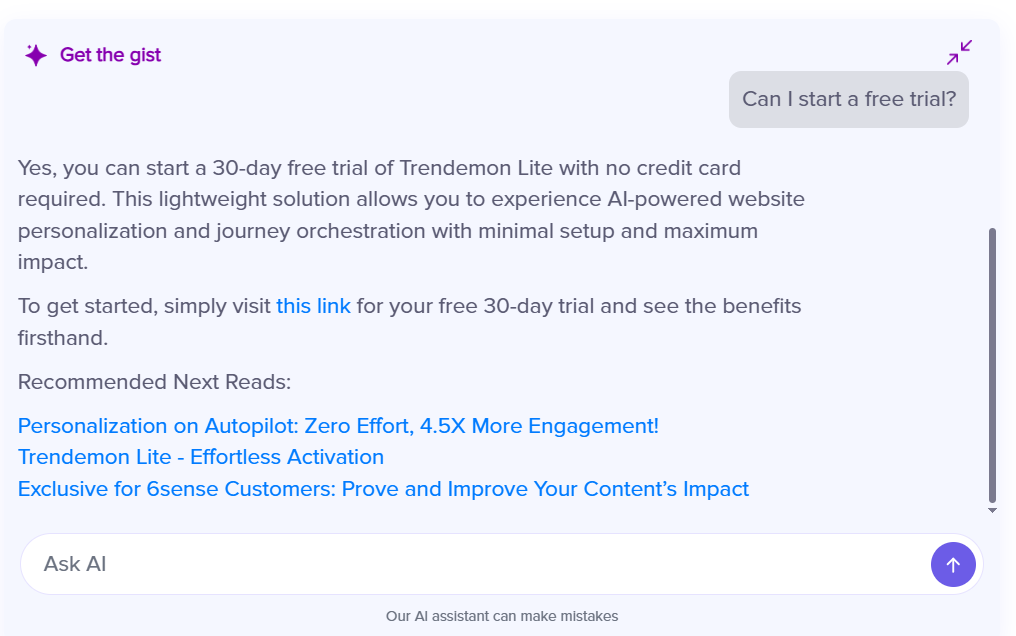The width and height of the screenshot is (1016, 636).
Task: Click "personalization" in the AI response text
Action: point(83,231)
